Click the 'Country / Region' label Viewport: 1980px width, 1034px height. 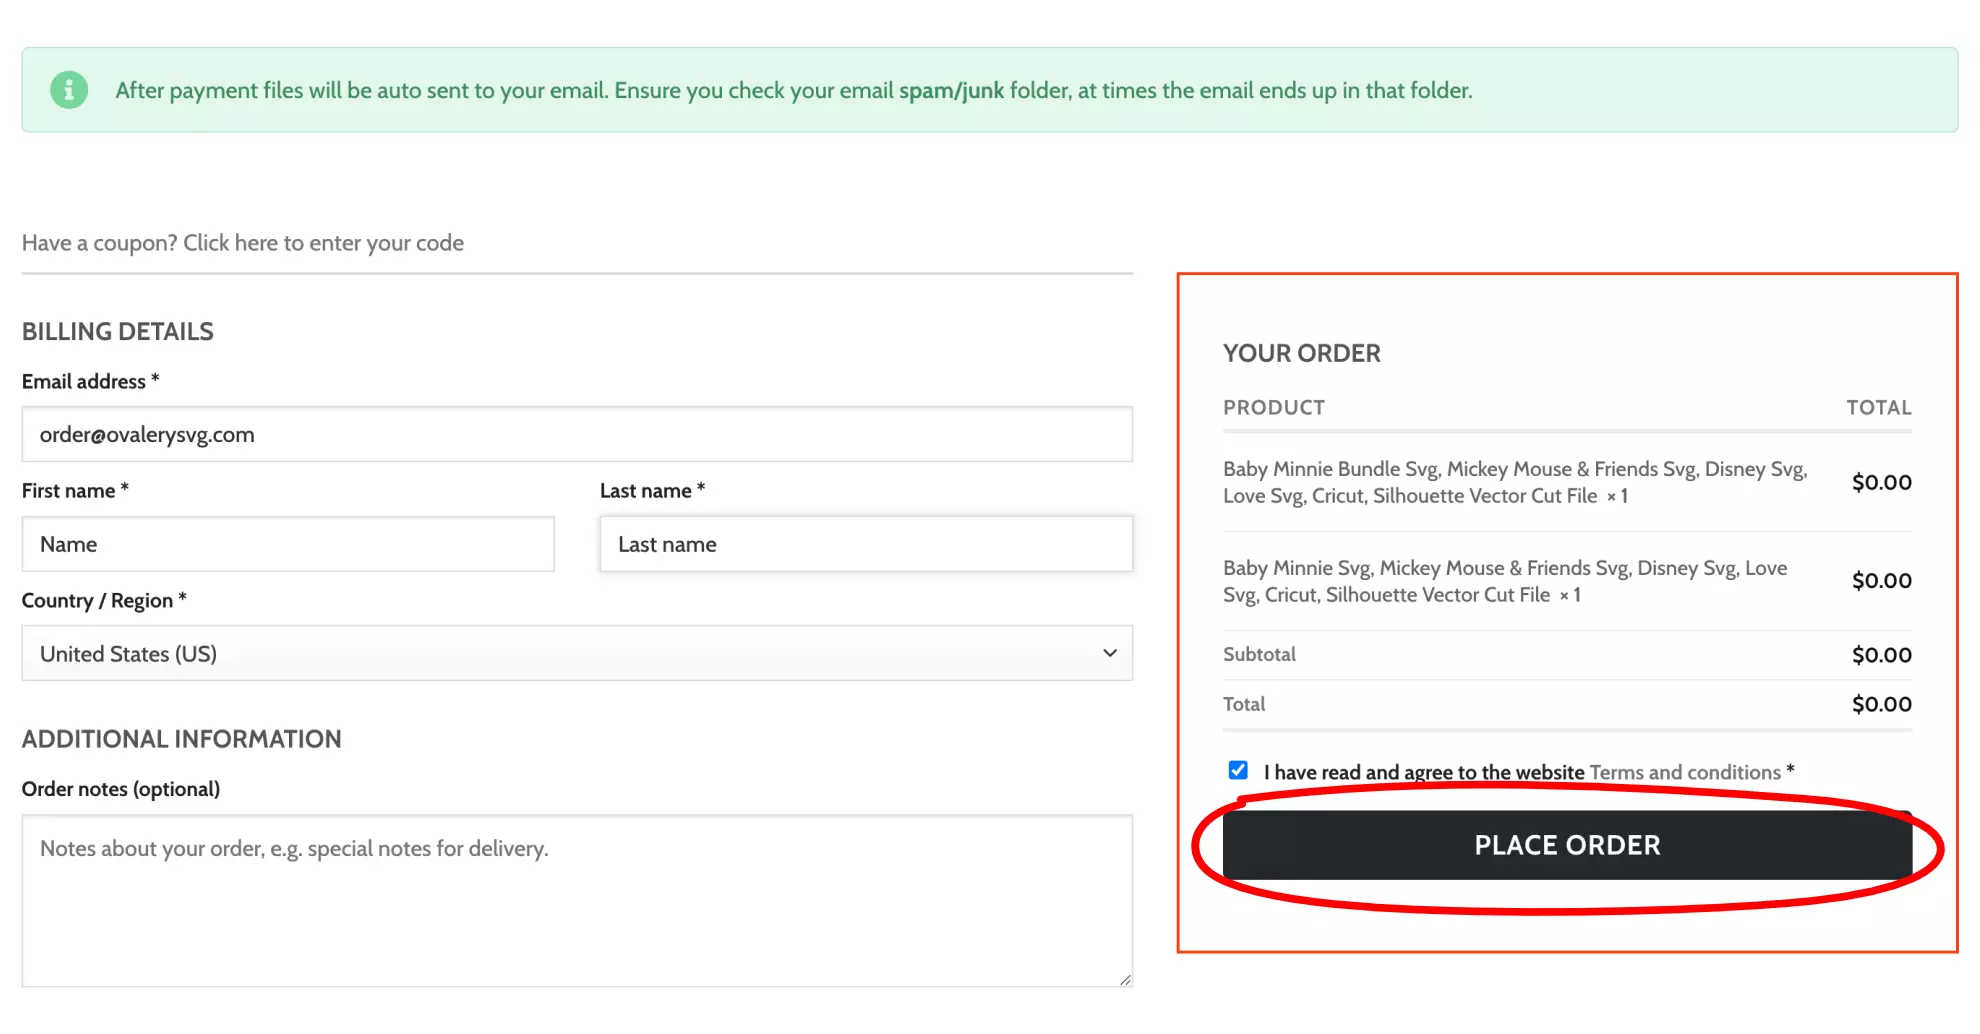pyautogui.click(x=97, y=600)
